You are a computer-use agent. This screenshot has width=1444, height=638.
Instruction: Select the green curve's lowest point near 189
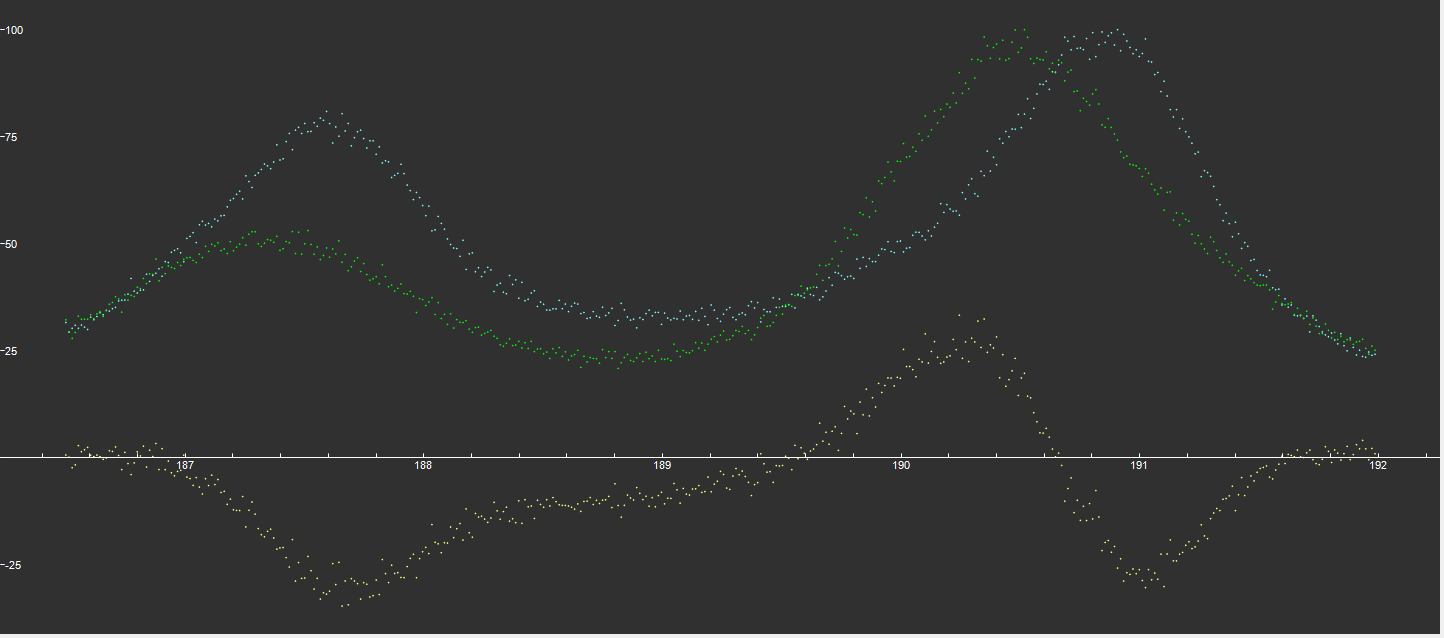(640, 358)
